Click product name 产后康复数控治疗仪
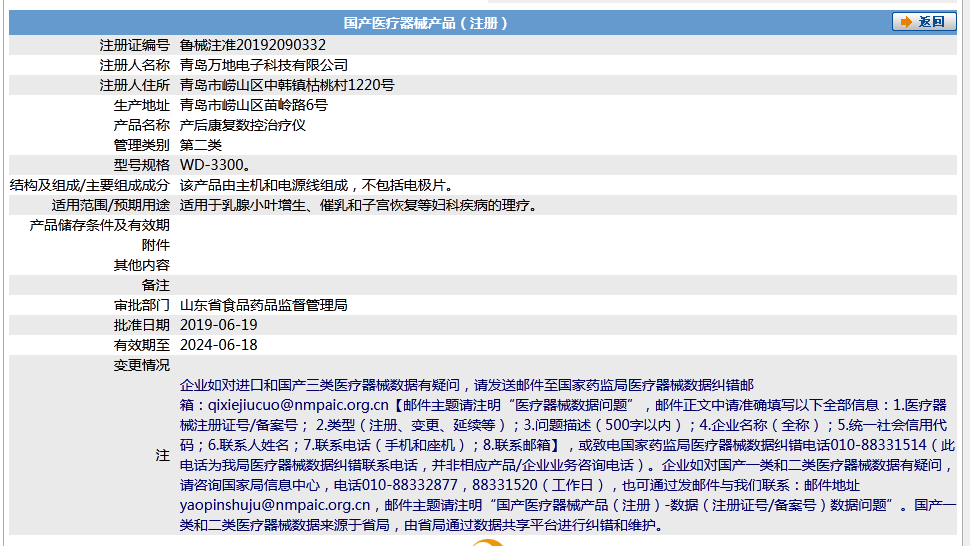The height and width of the screenshot is (546, 970). [242, 125]
